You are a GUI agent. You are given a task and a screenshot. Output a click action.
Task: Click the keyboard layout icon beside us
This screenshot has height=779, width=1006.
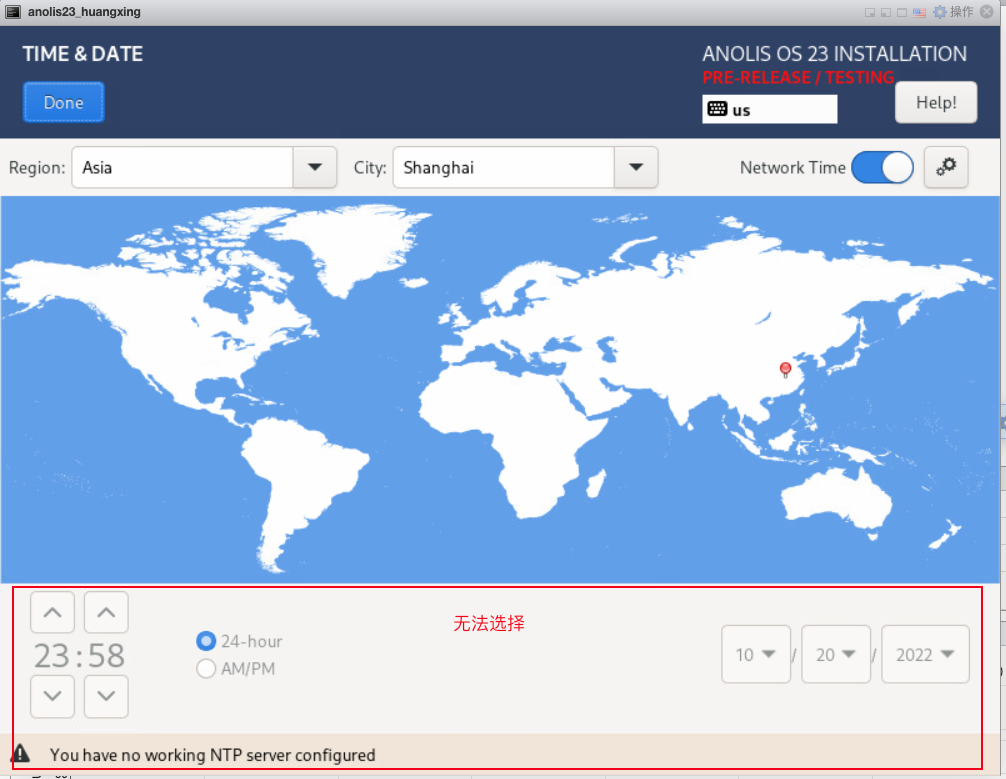point(717,110)
